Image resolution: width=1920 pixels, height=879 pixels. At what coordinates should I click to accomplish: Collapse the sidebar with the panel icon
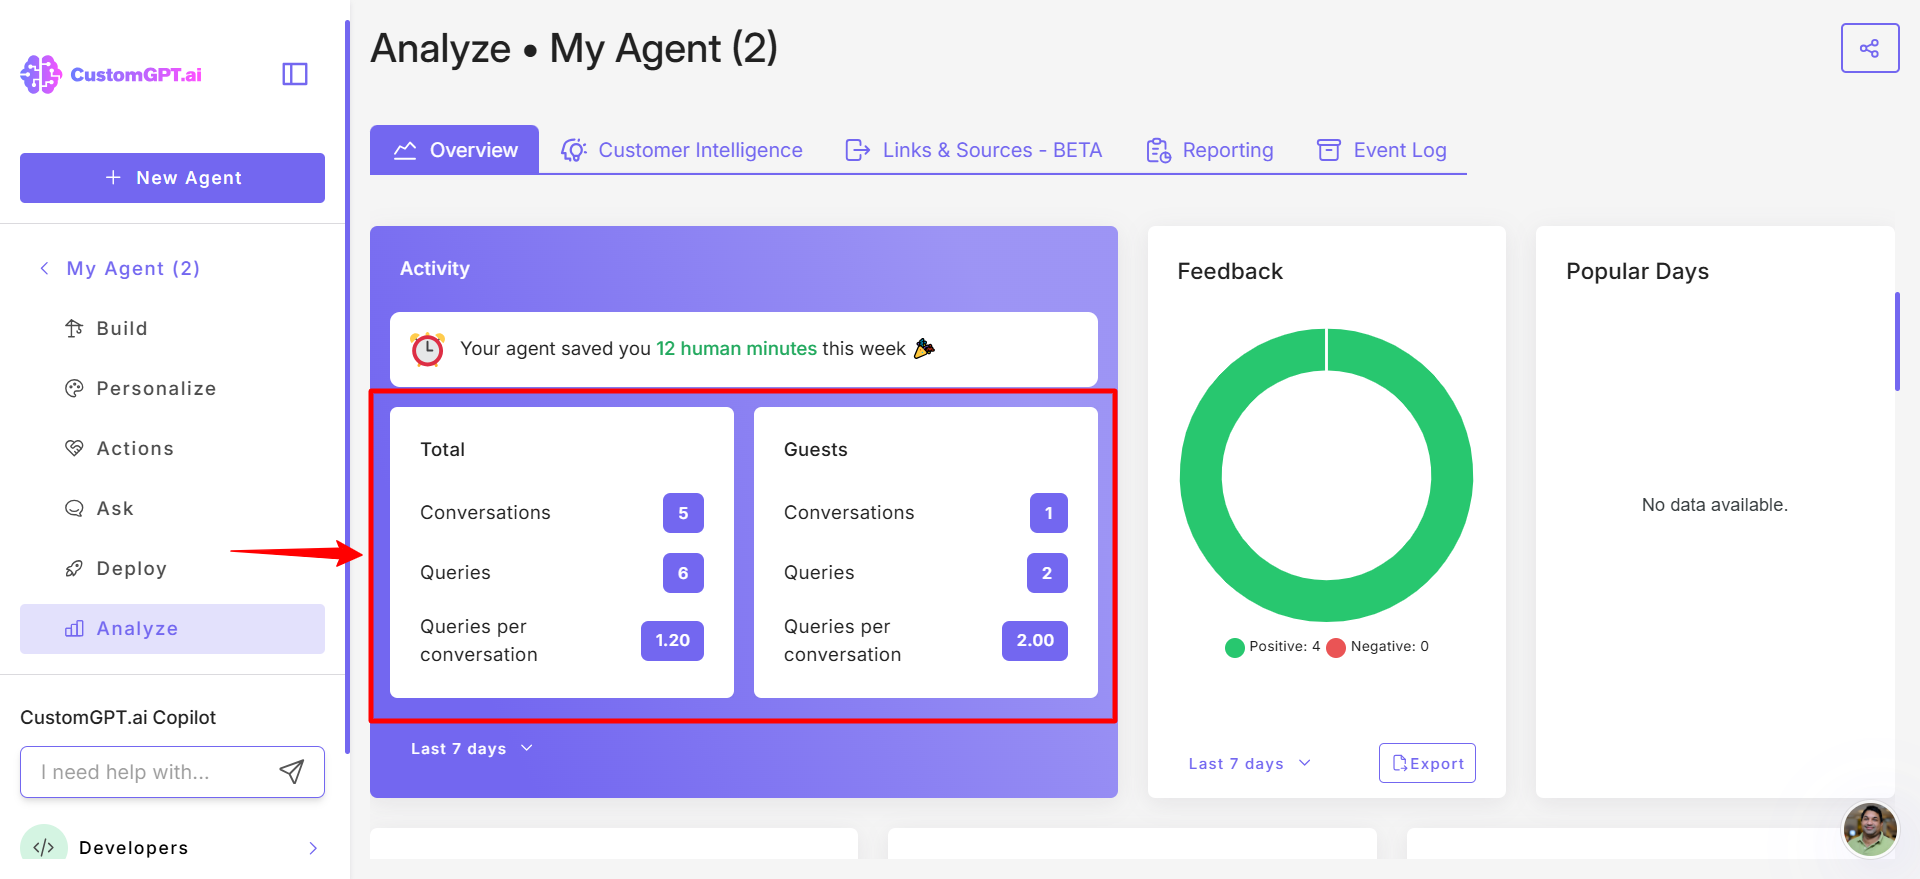click(x=295, y=74)
